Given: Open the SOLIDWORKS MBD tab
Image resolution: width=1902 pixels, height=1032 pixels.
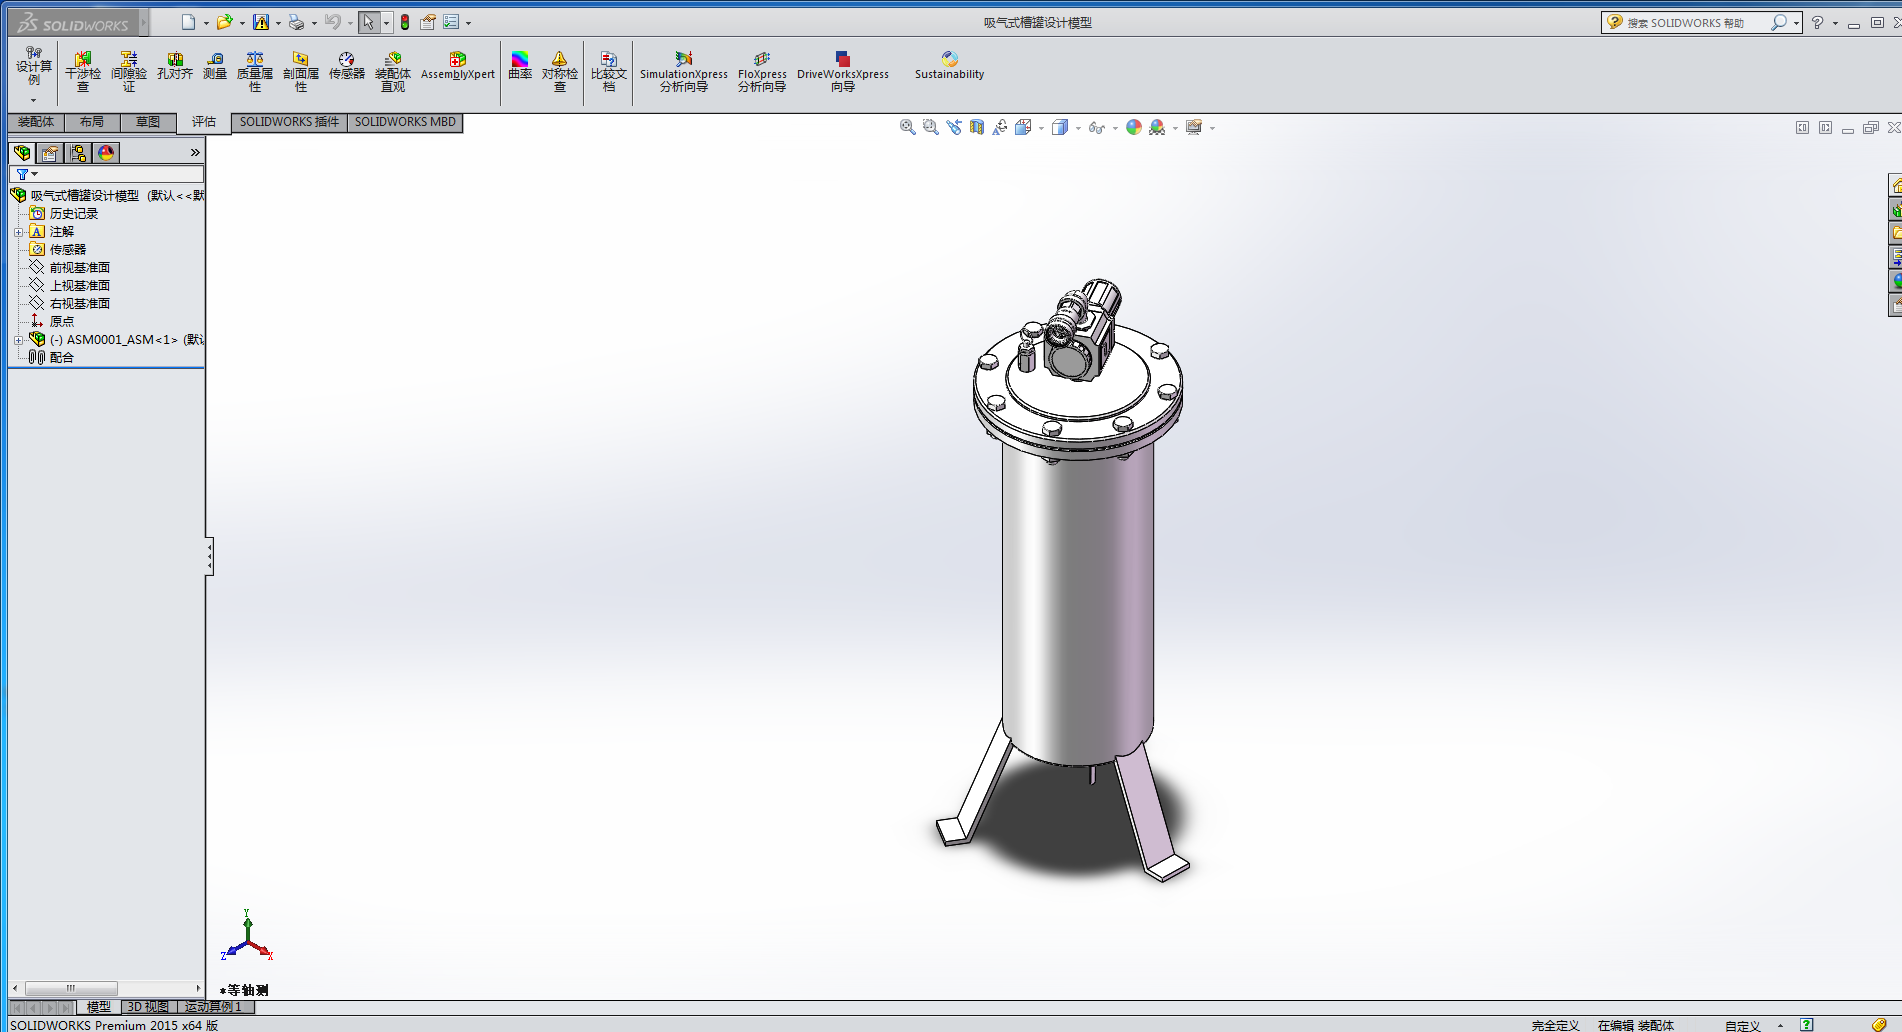Looking at the screenshot, I should (405, 122).
